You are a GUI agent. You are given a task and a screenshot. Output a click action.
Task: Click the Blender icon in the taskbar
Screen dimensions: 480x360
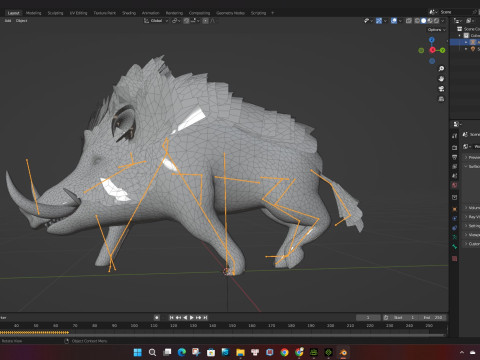[343, 352]
